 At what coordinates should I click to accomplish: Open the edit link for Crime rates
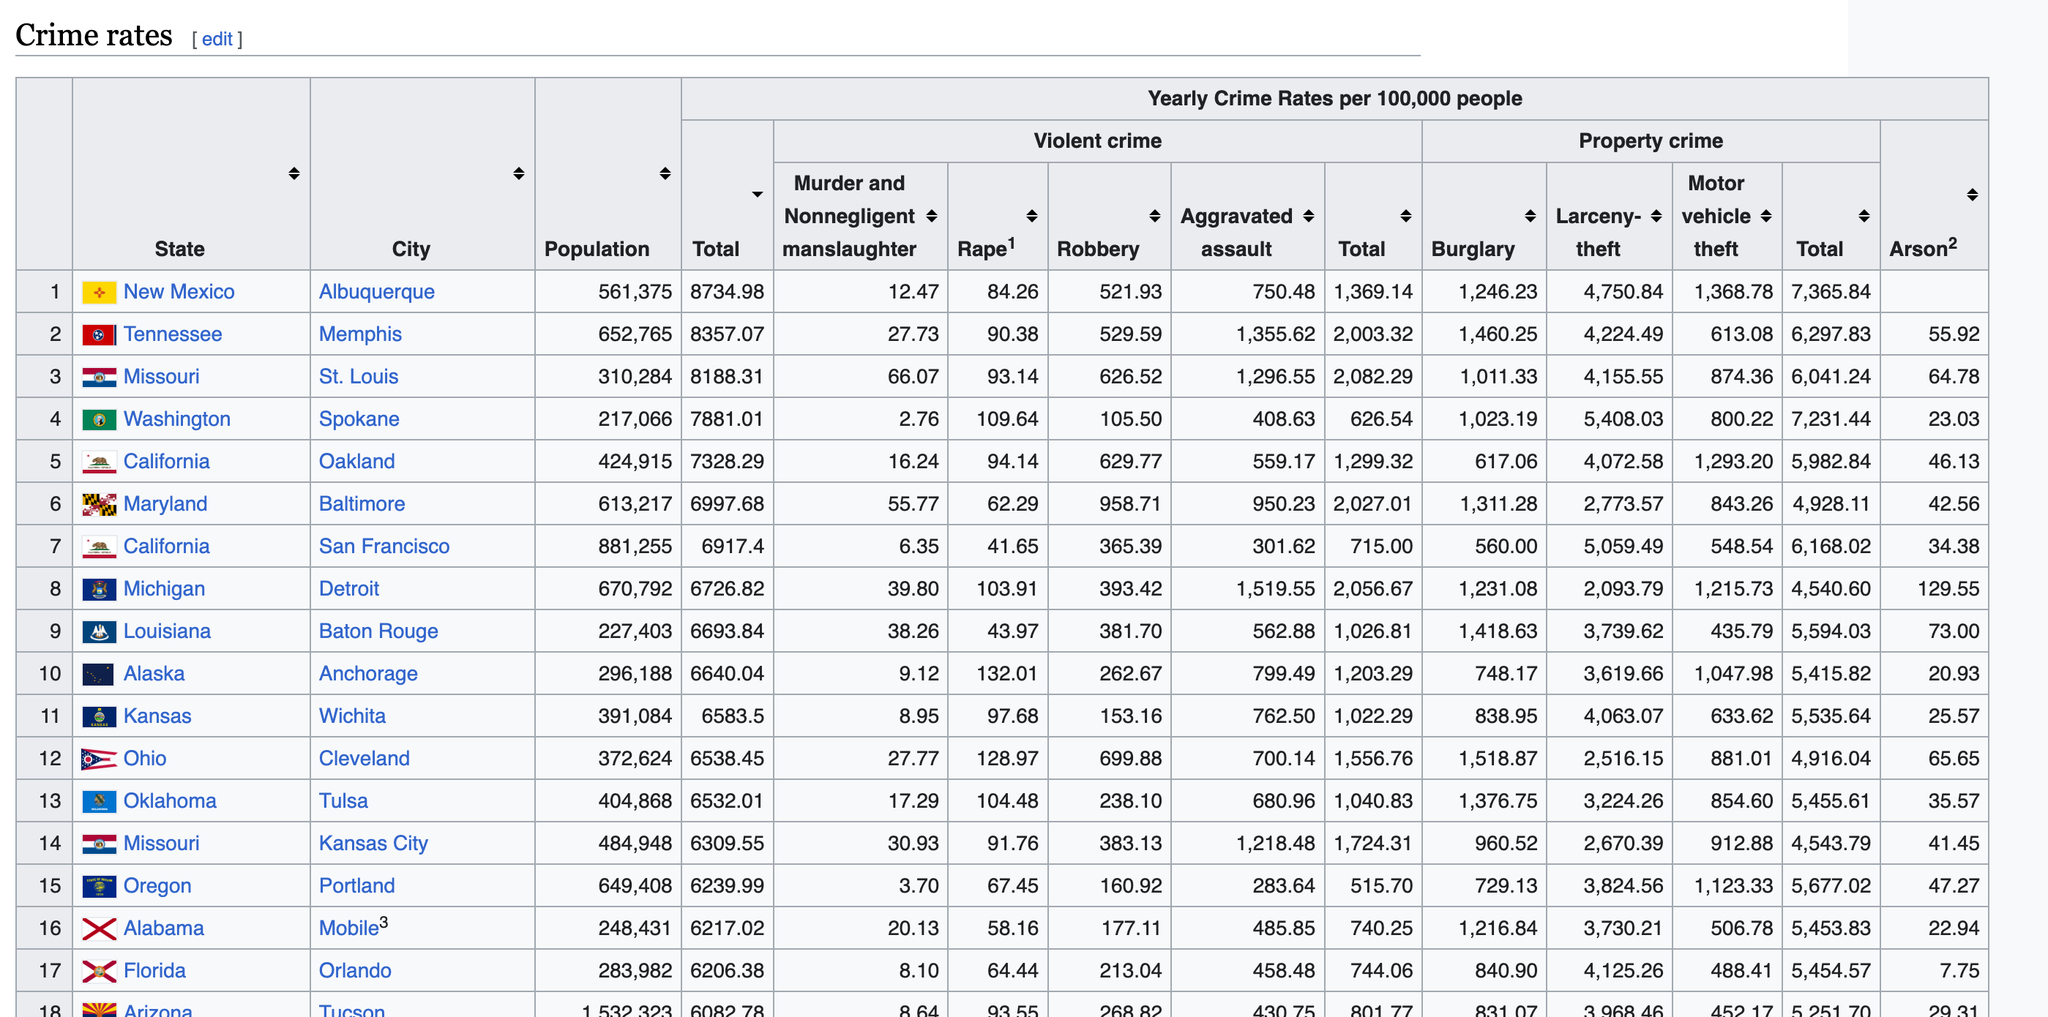coord(217,39)
